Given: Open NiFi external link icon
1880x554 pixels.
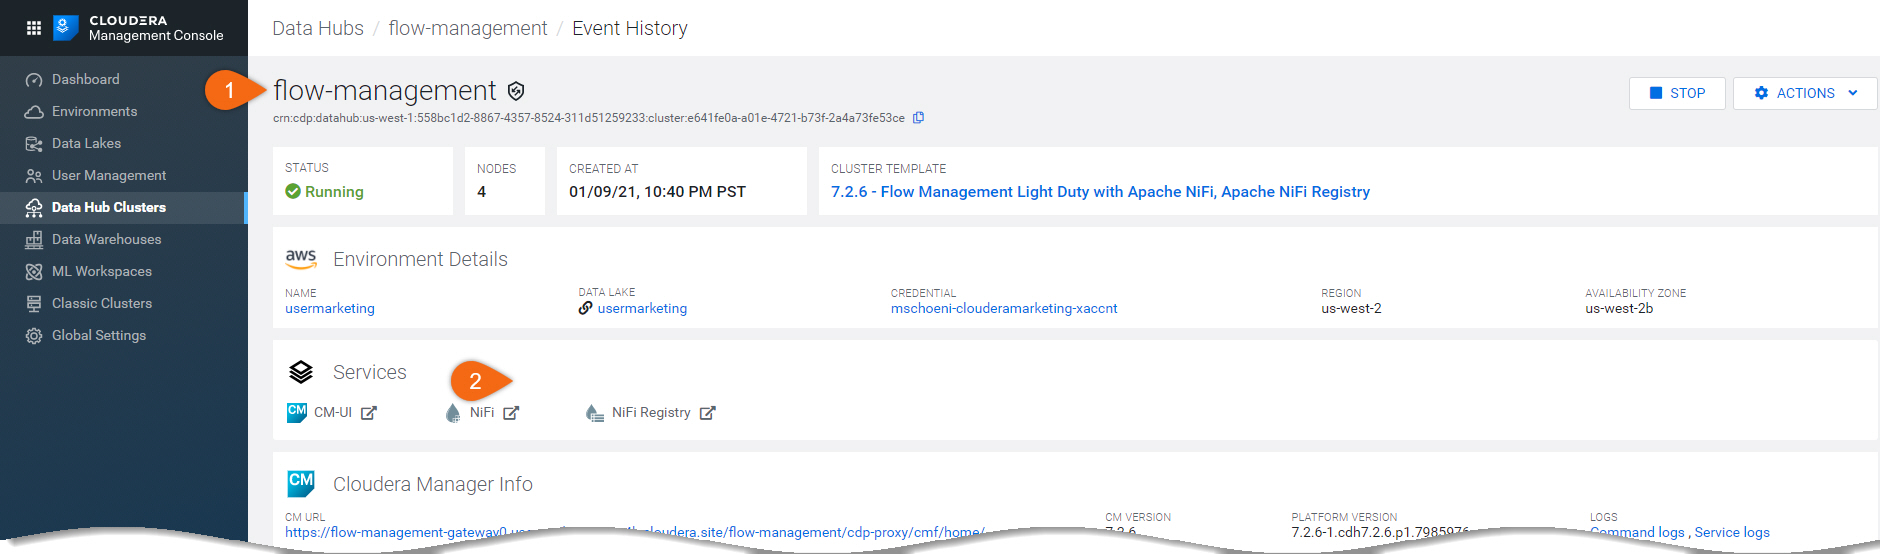Looking at the screenshot, I should (x=511, y=413).
